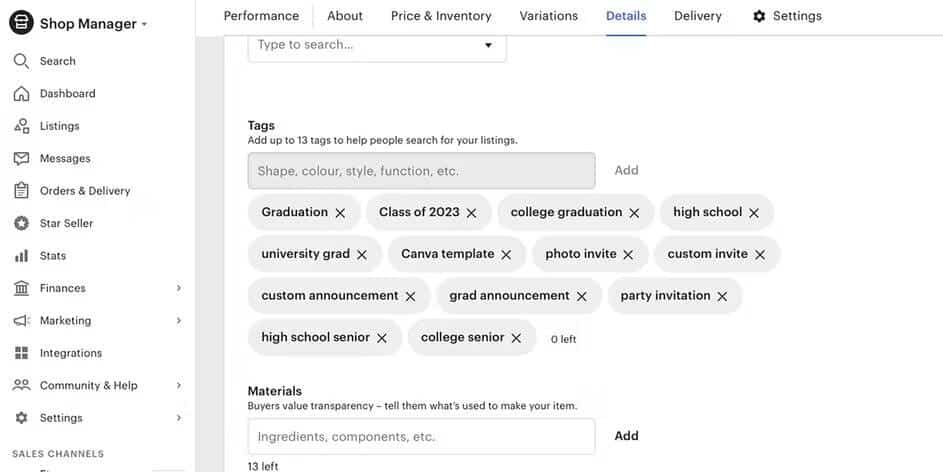Focus the Materials ingredients input field
The width and height of the screenshot is (943, 472).
(x=421, y=437)
